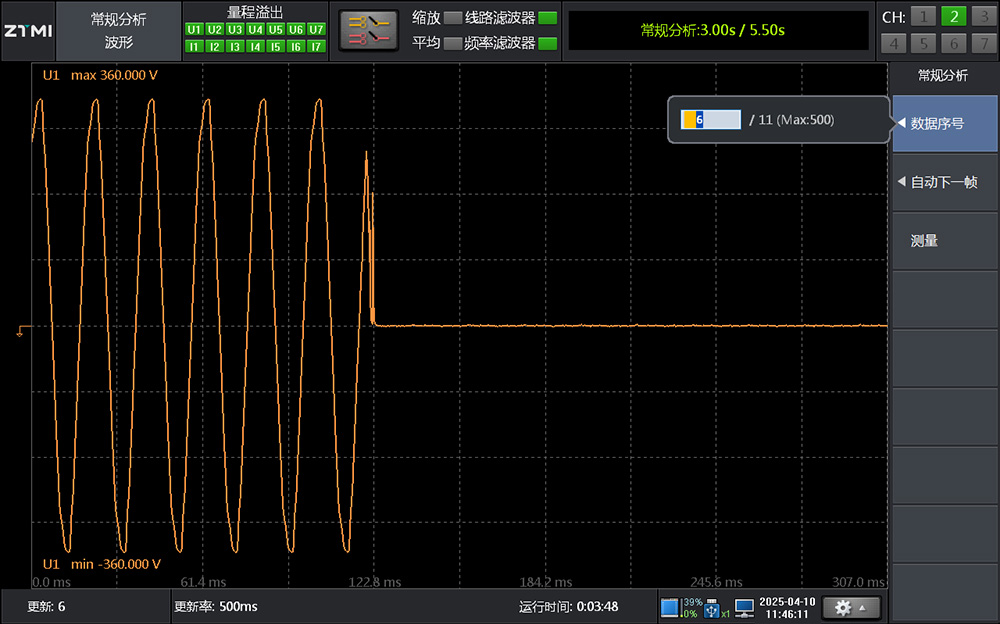Click the U4 range overflow indicator

pos(255,30)
